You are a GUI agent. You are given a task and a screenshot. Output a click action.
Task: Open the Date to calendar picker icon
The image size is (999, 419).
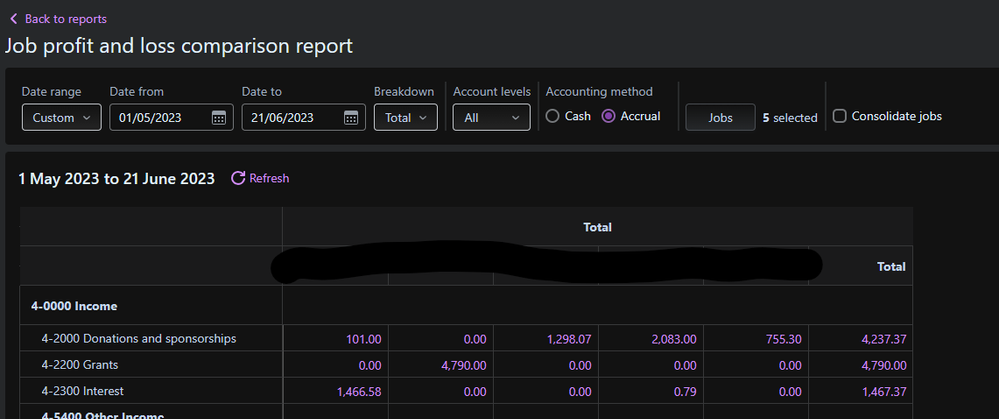351,118
